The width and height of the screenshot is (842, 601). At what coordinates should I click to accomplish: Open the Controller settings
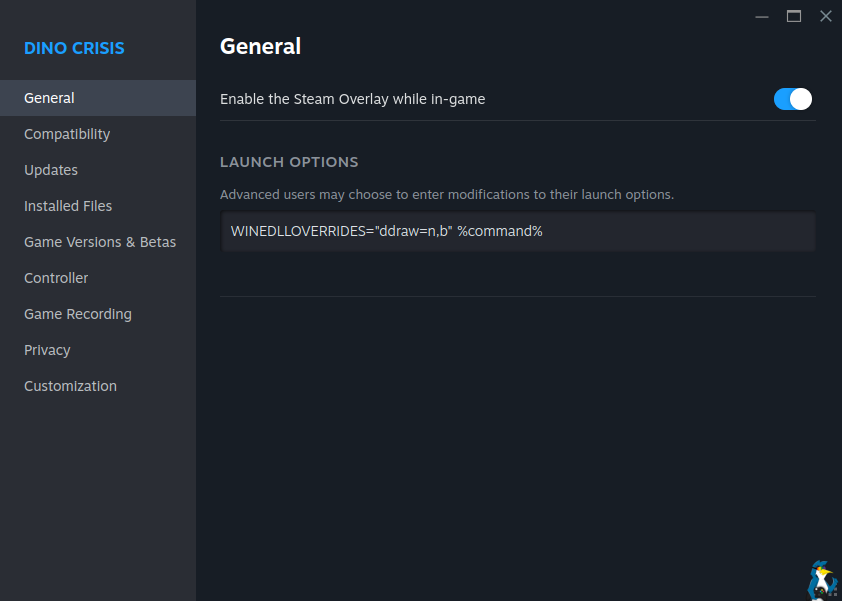click(56, 278)
